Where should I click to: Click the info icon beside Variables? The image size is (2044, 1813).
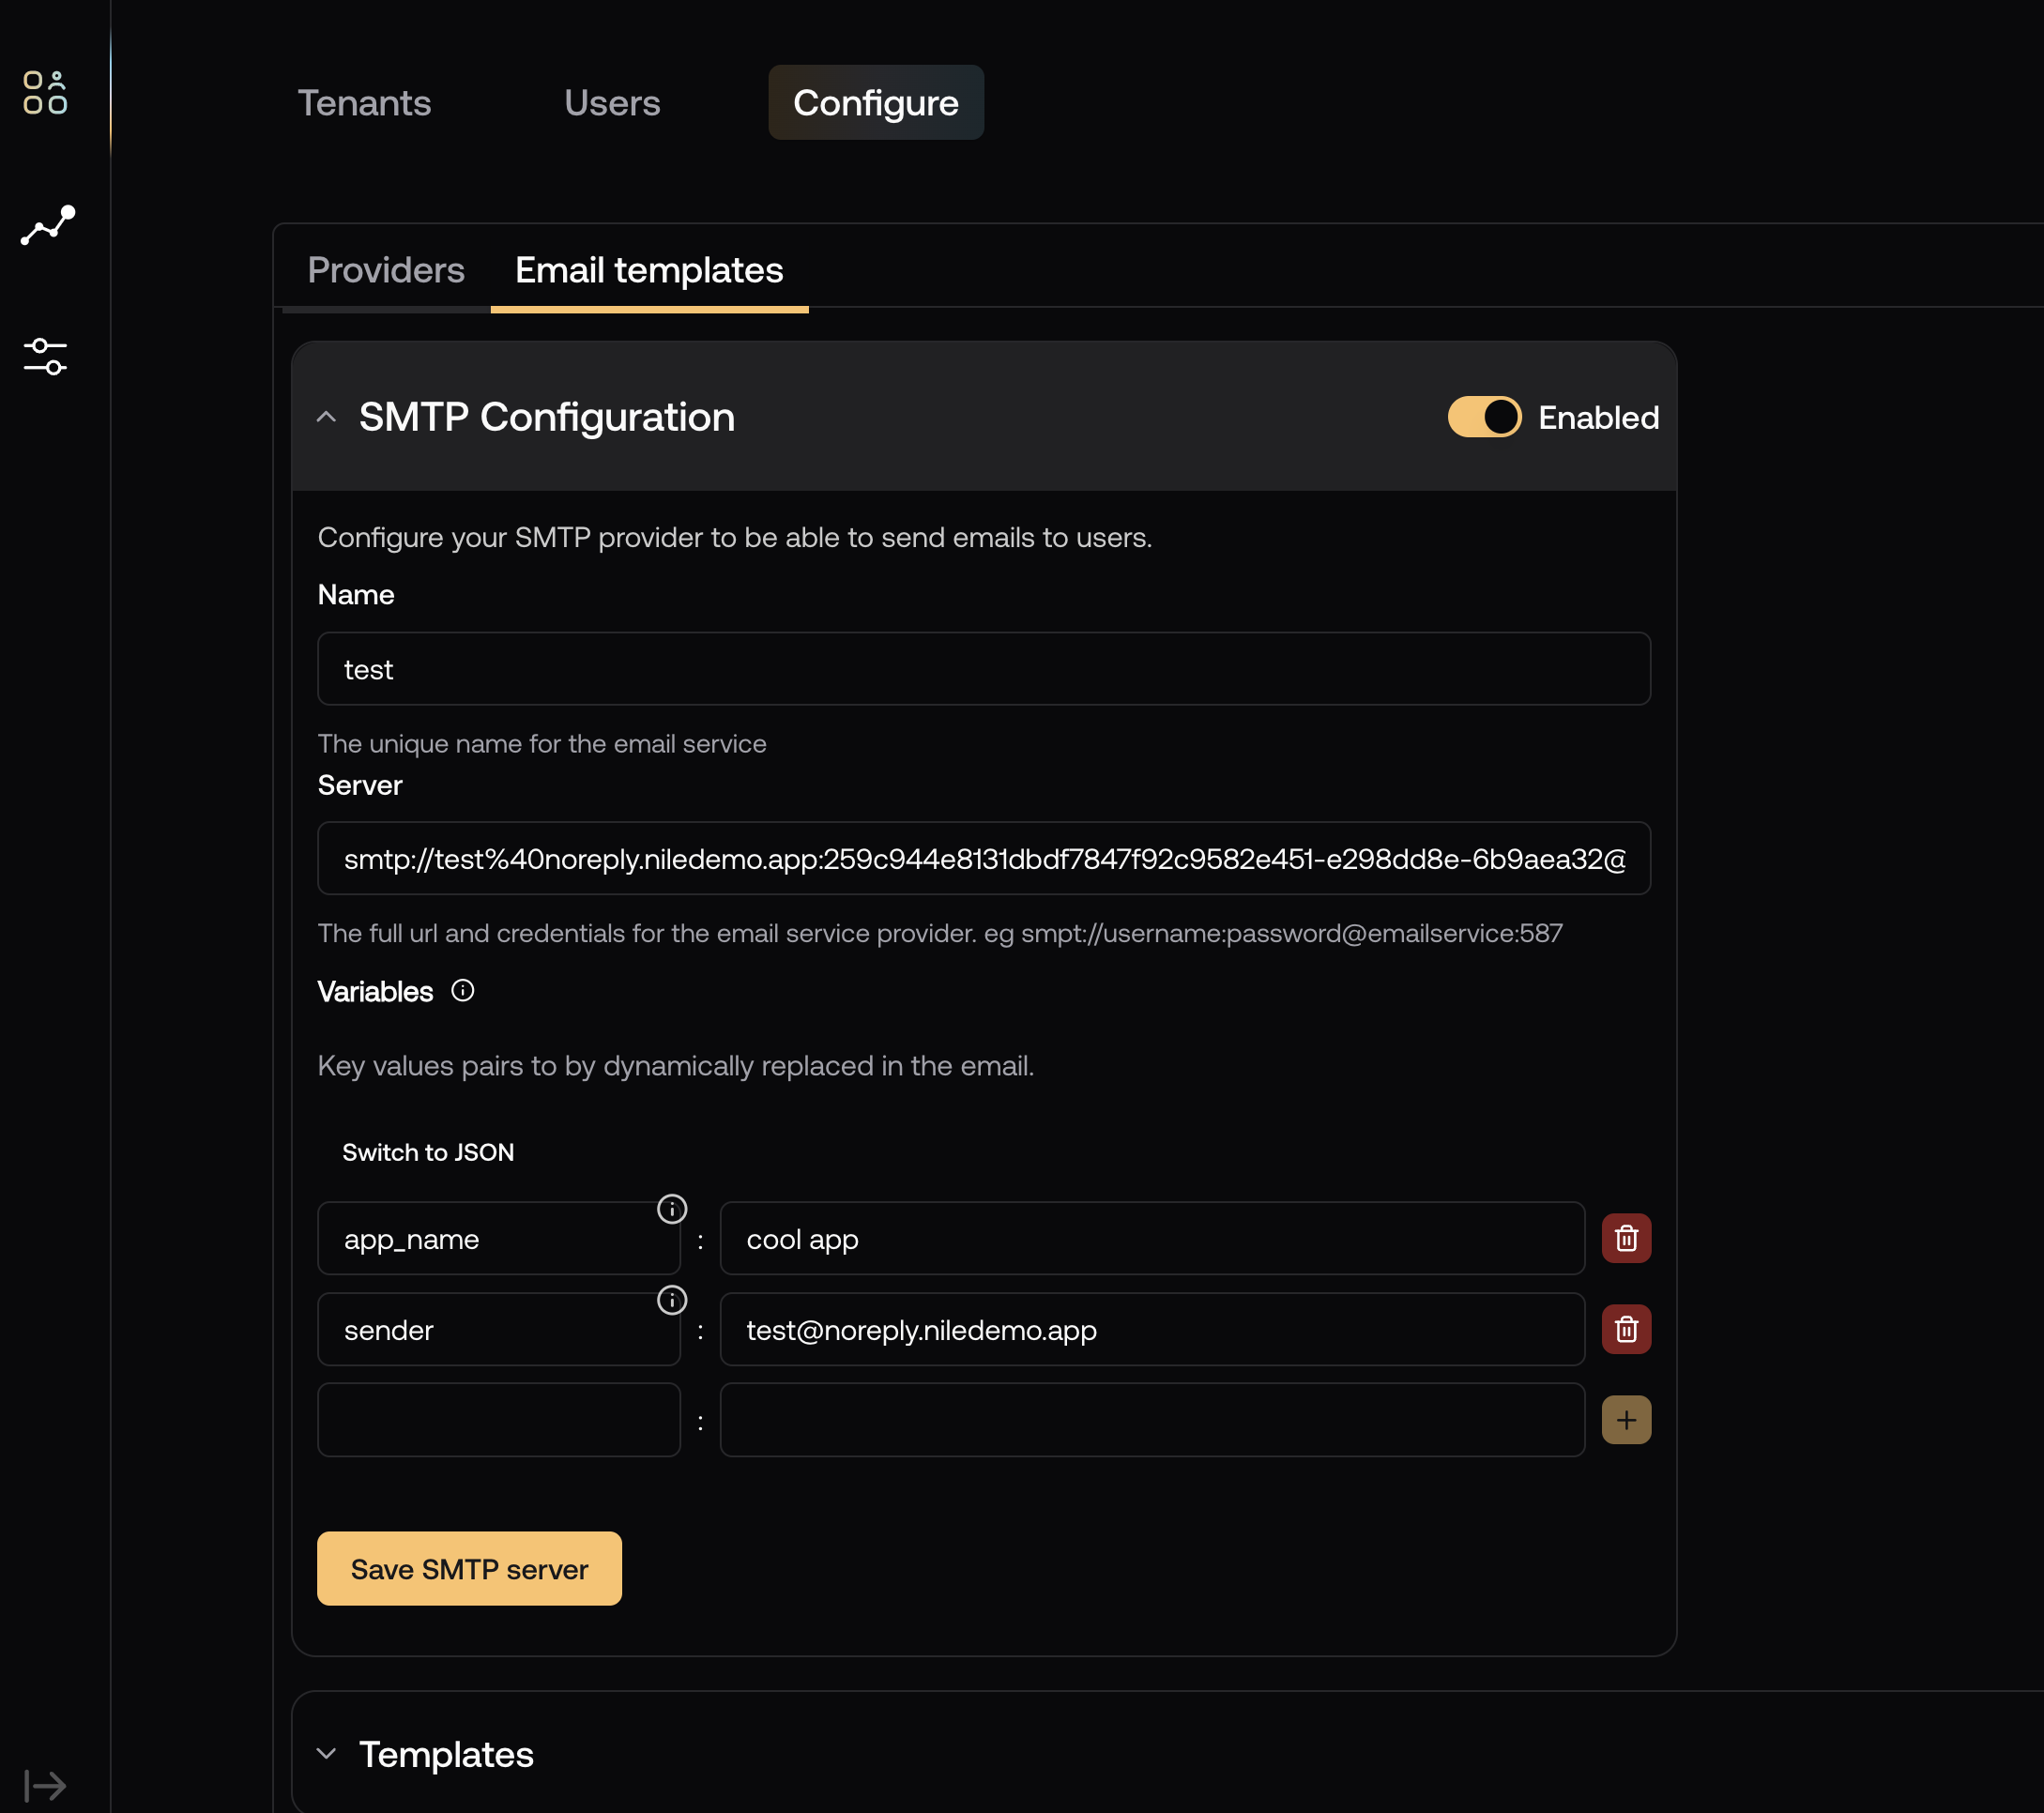click(462, 990)
